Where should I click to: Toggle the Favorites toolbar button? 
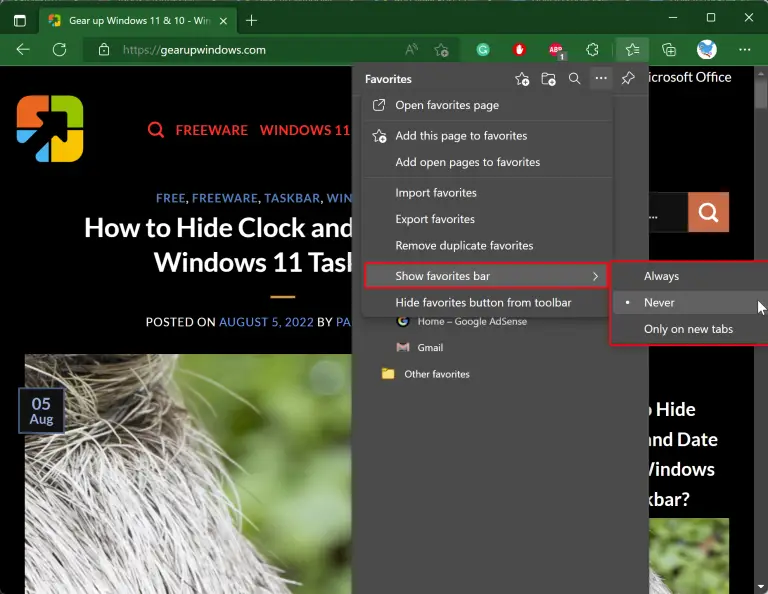pos(632,49)
